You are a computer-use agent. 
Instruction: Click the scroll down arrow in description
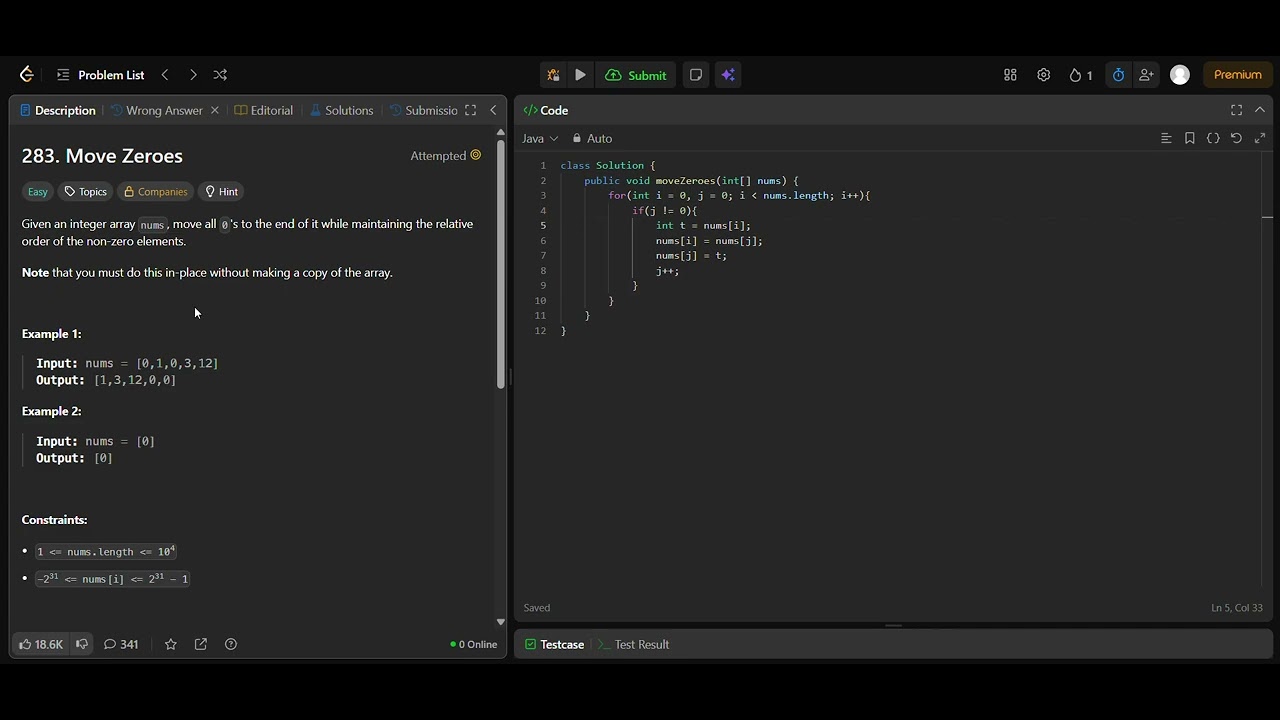coord(501,622)
